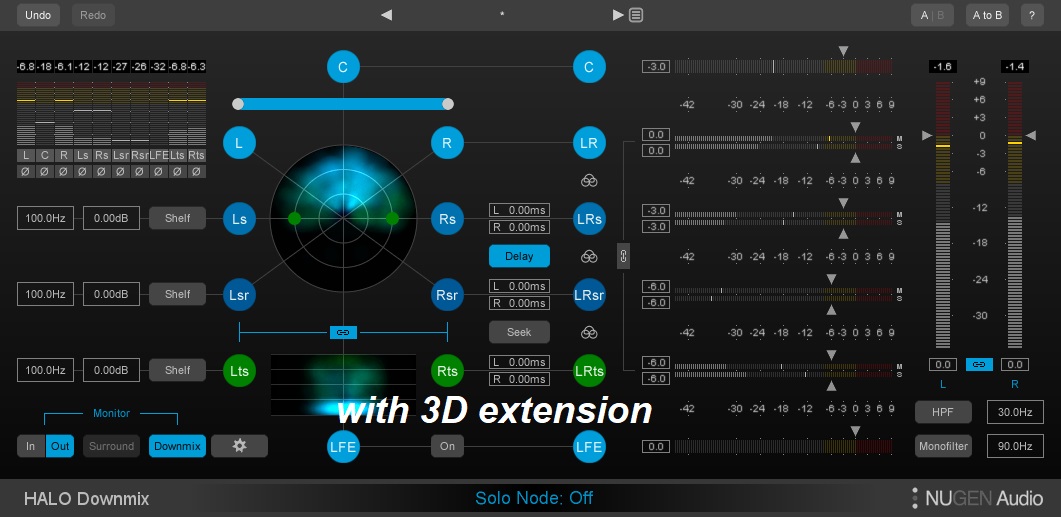Select the left LFE node
Viewport: 1061px width, 517px height.
coord(343,447)
